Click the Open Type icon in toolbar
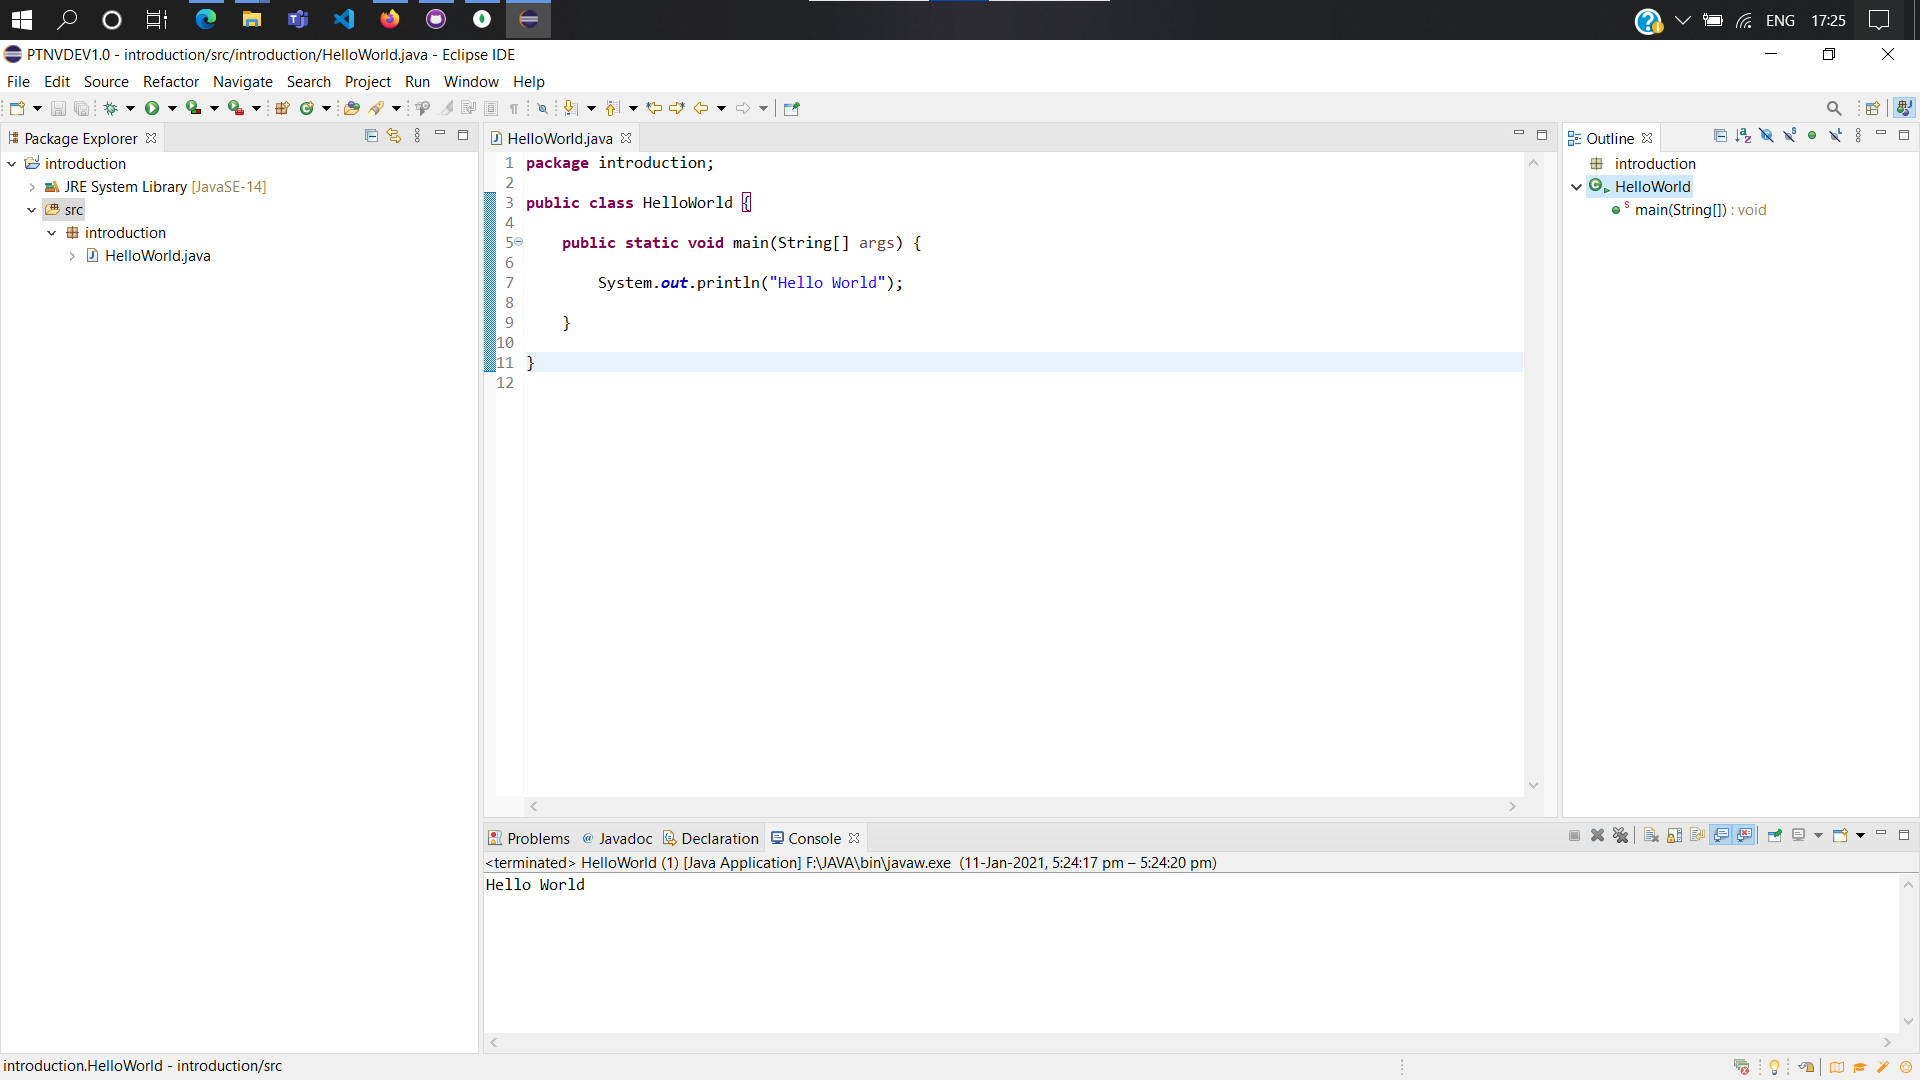 (351, 108)
